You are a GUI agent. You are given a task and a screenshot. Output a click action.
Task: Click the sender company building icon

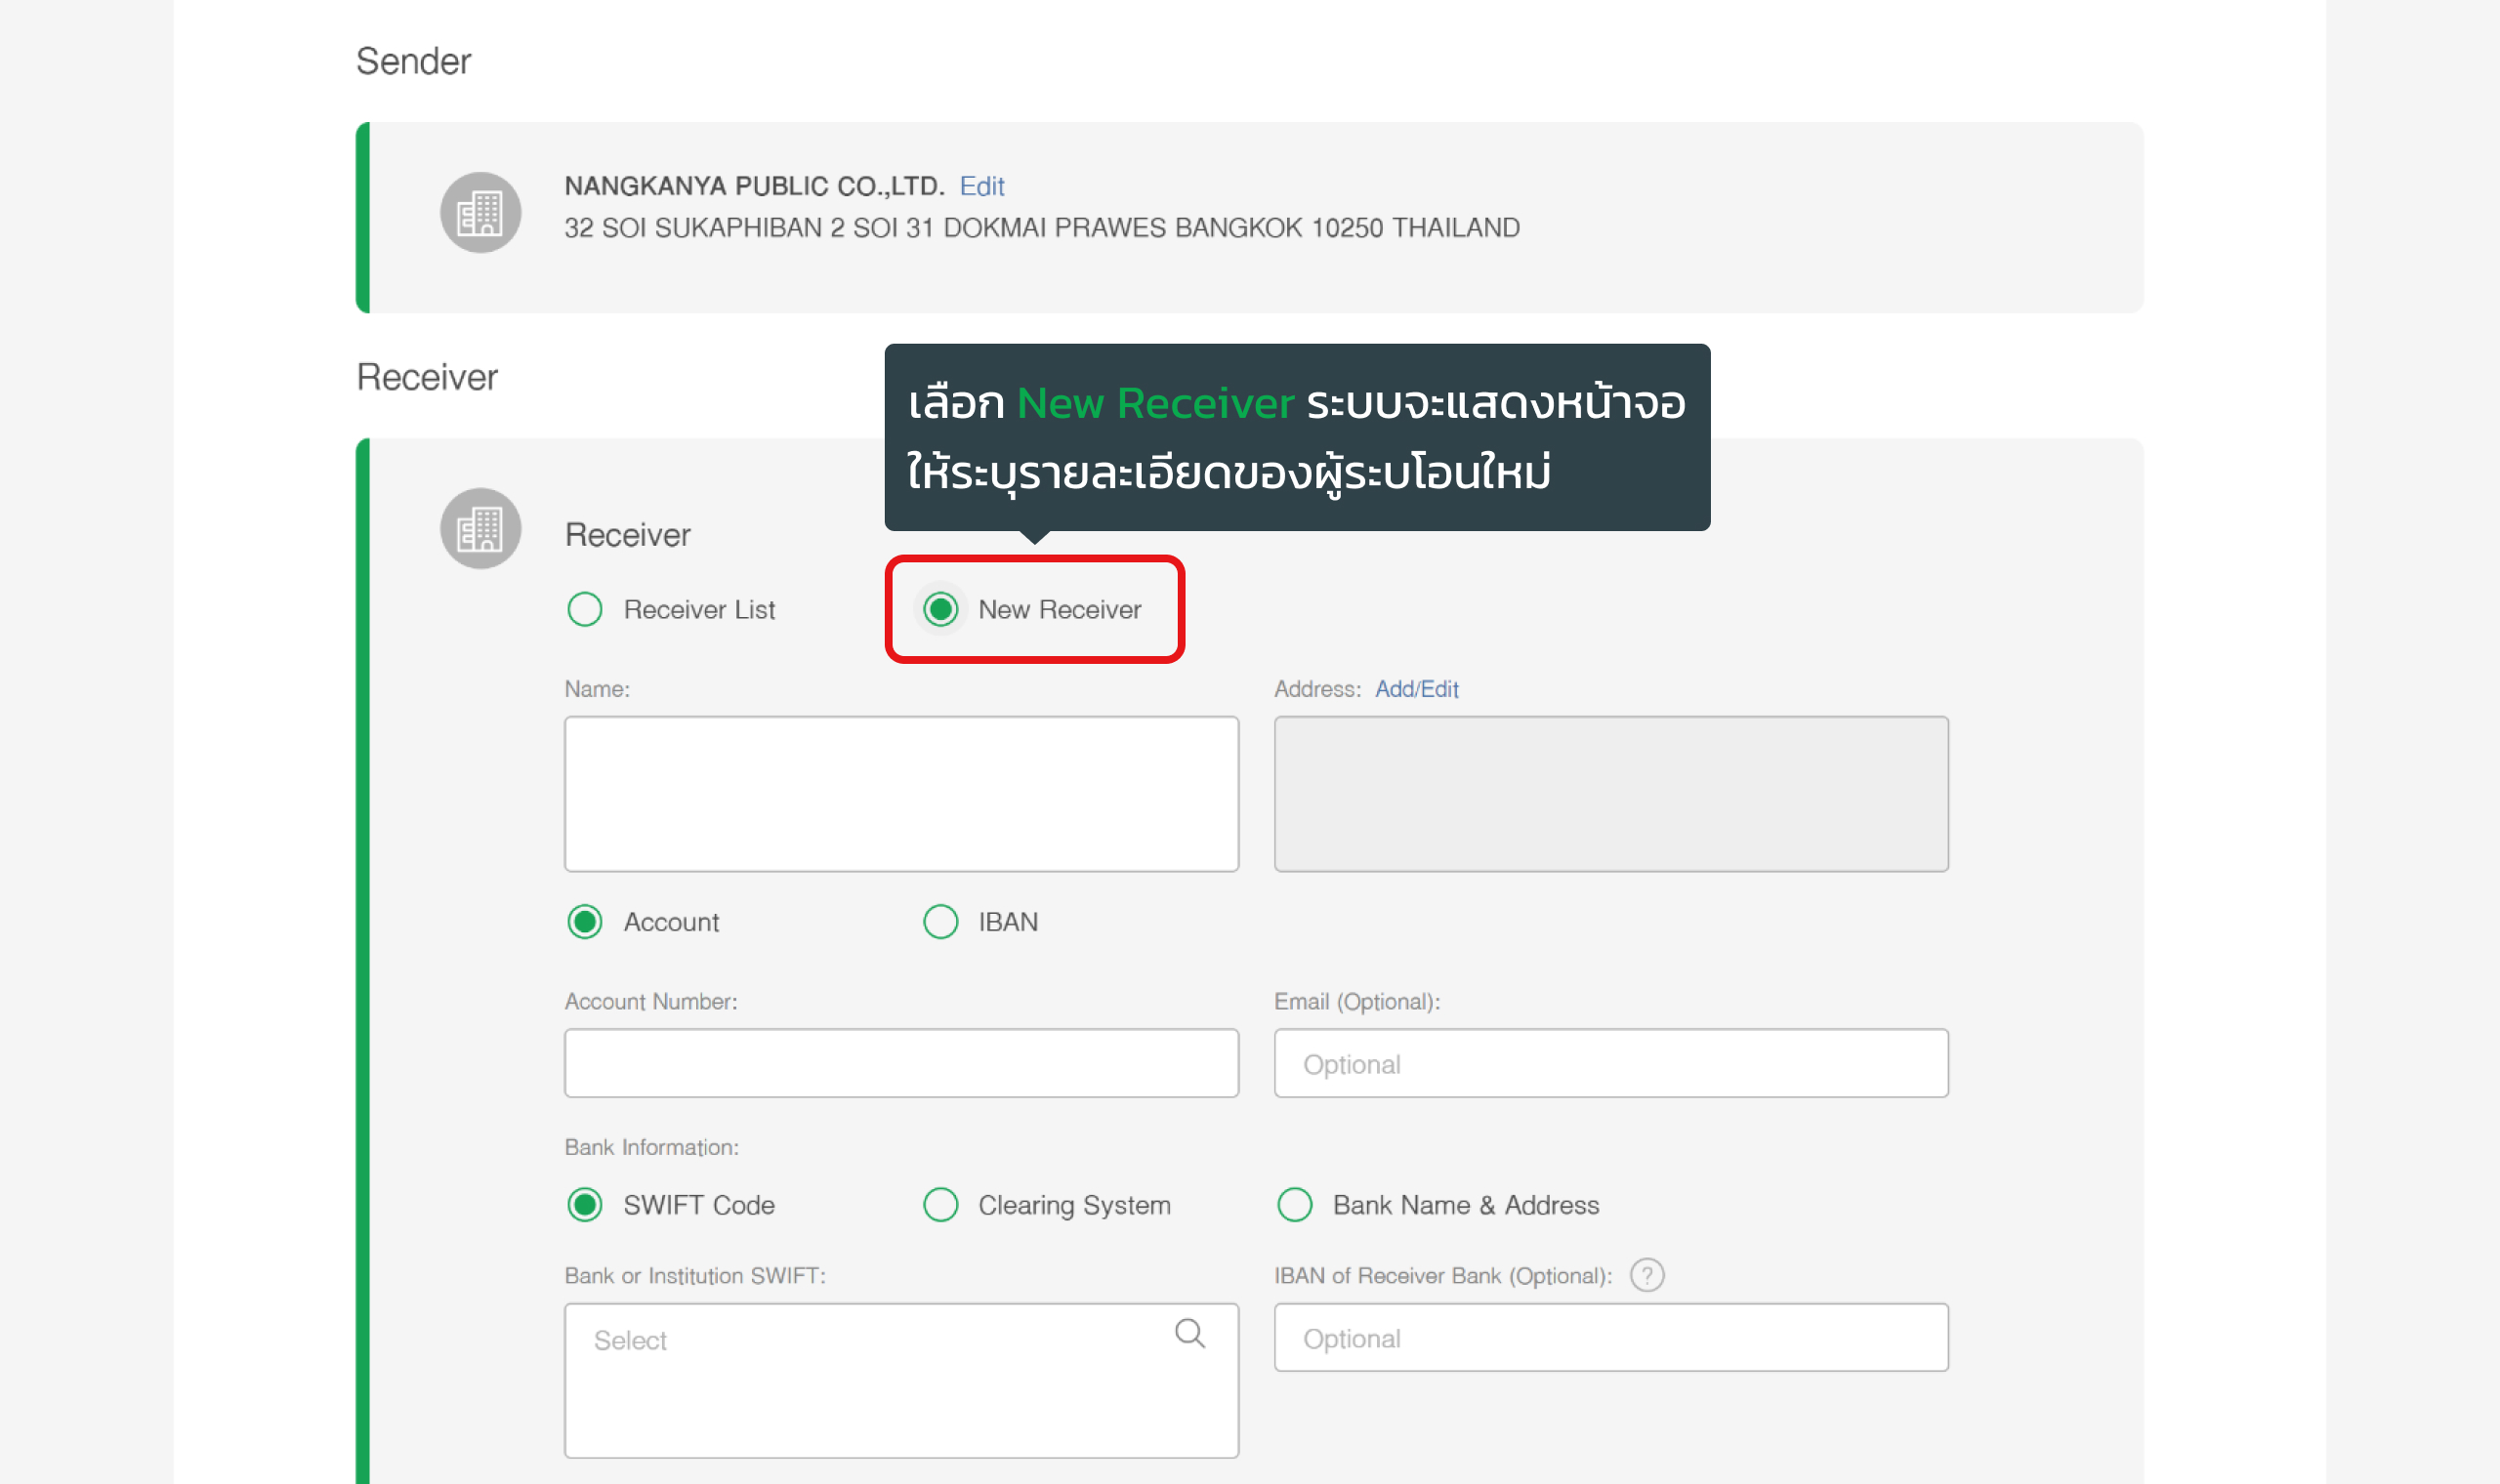pyautogui.click(x=480, y=212)
